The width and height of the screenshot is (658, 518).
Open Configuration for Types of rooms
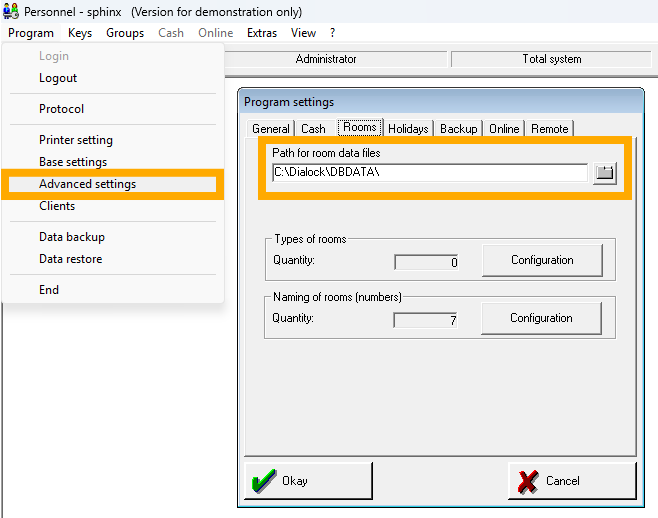[542, 260]
